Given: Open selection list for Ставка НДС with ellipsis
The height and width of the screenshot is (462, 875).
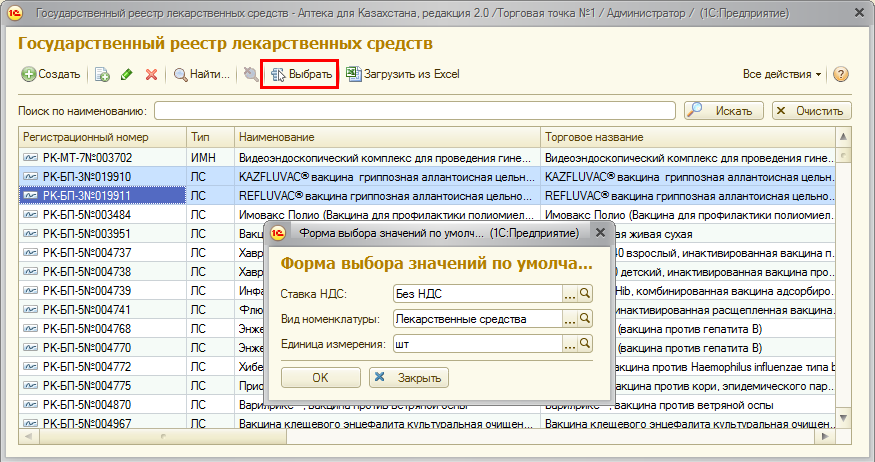Looking at the screenshot, I should click(x=570, y=294).
